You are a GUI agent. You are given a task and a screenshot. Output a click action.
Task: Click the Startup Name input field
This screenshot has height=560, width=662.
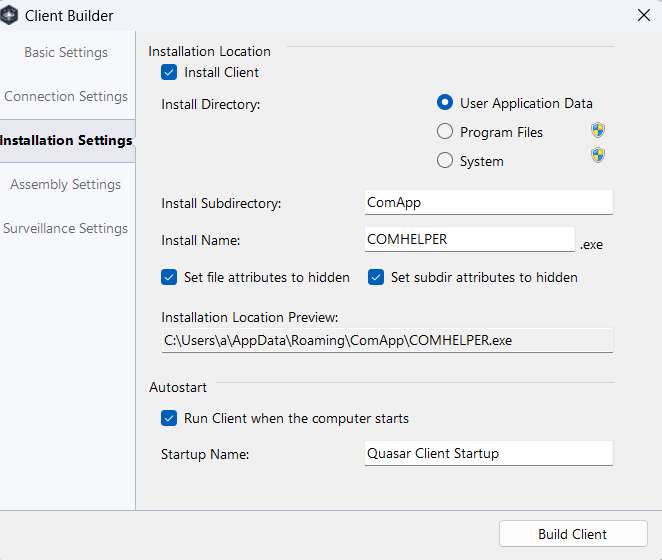click(x=488, y=454)
